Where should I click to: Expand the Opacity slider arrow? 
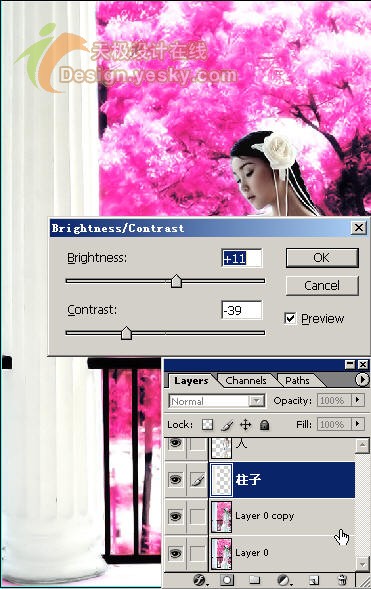(x=357, y=400)
